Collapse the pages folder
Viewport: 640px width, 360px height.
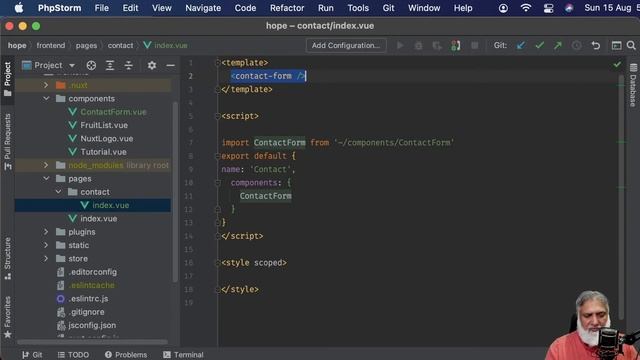tap(46, 178)
